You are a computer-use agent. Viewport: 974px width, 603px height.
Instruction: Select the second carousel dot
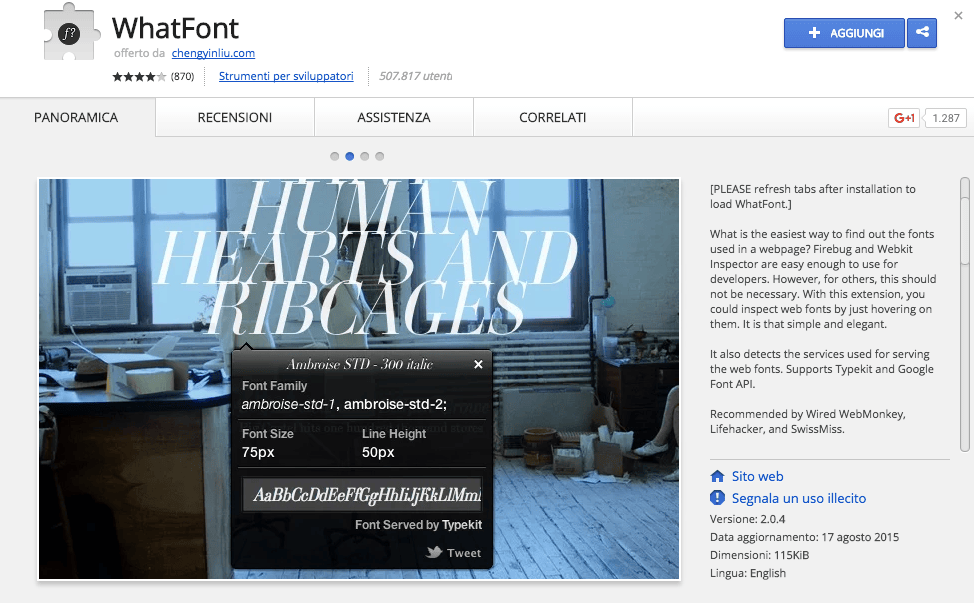coord(349,156)
